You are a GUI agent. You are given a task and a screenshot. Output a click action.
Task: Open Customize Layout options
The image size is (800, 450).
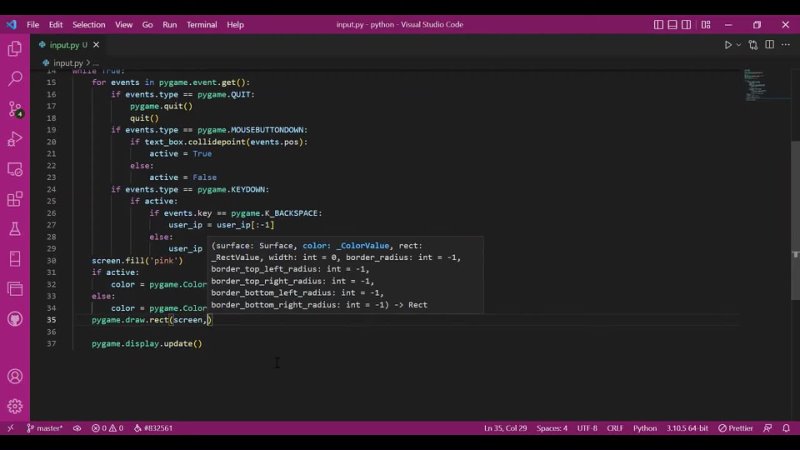click(706, 24)
